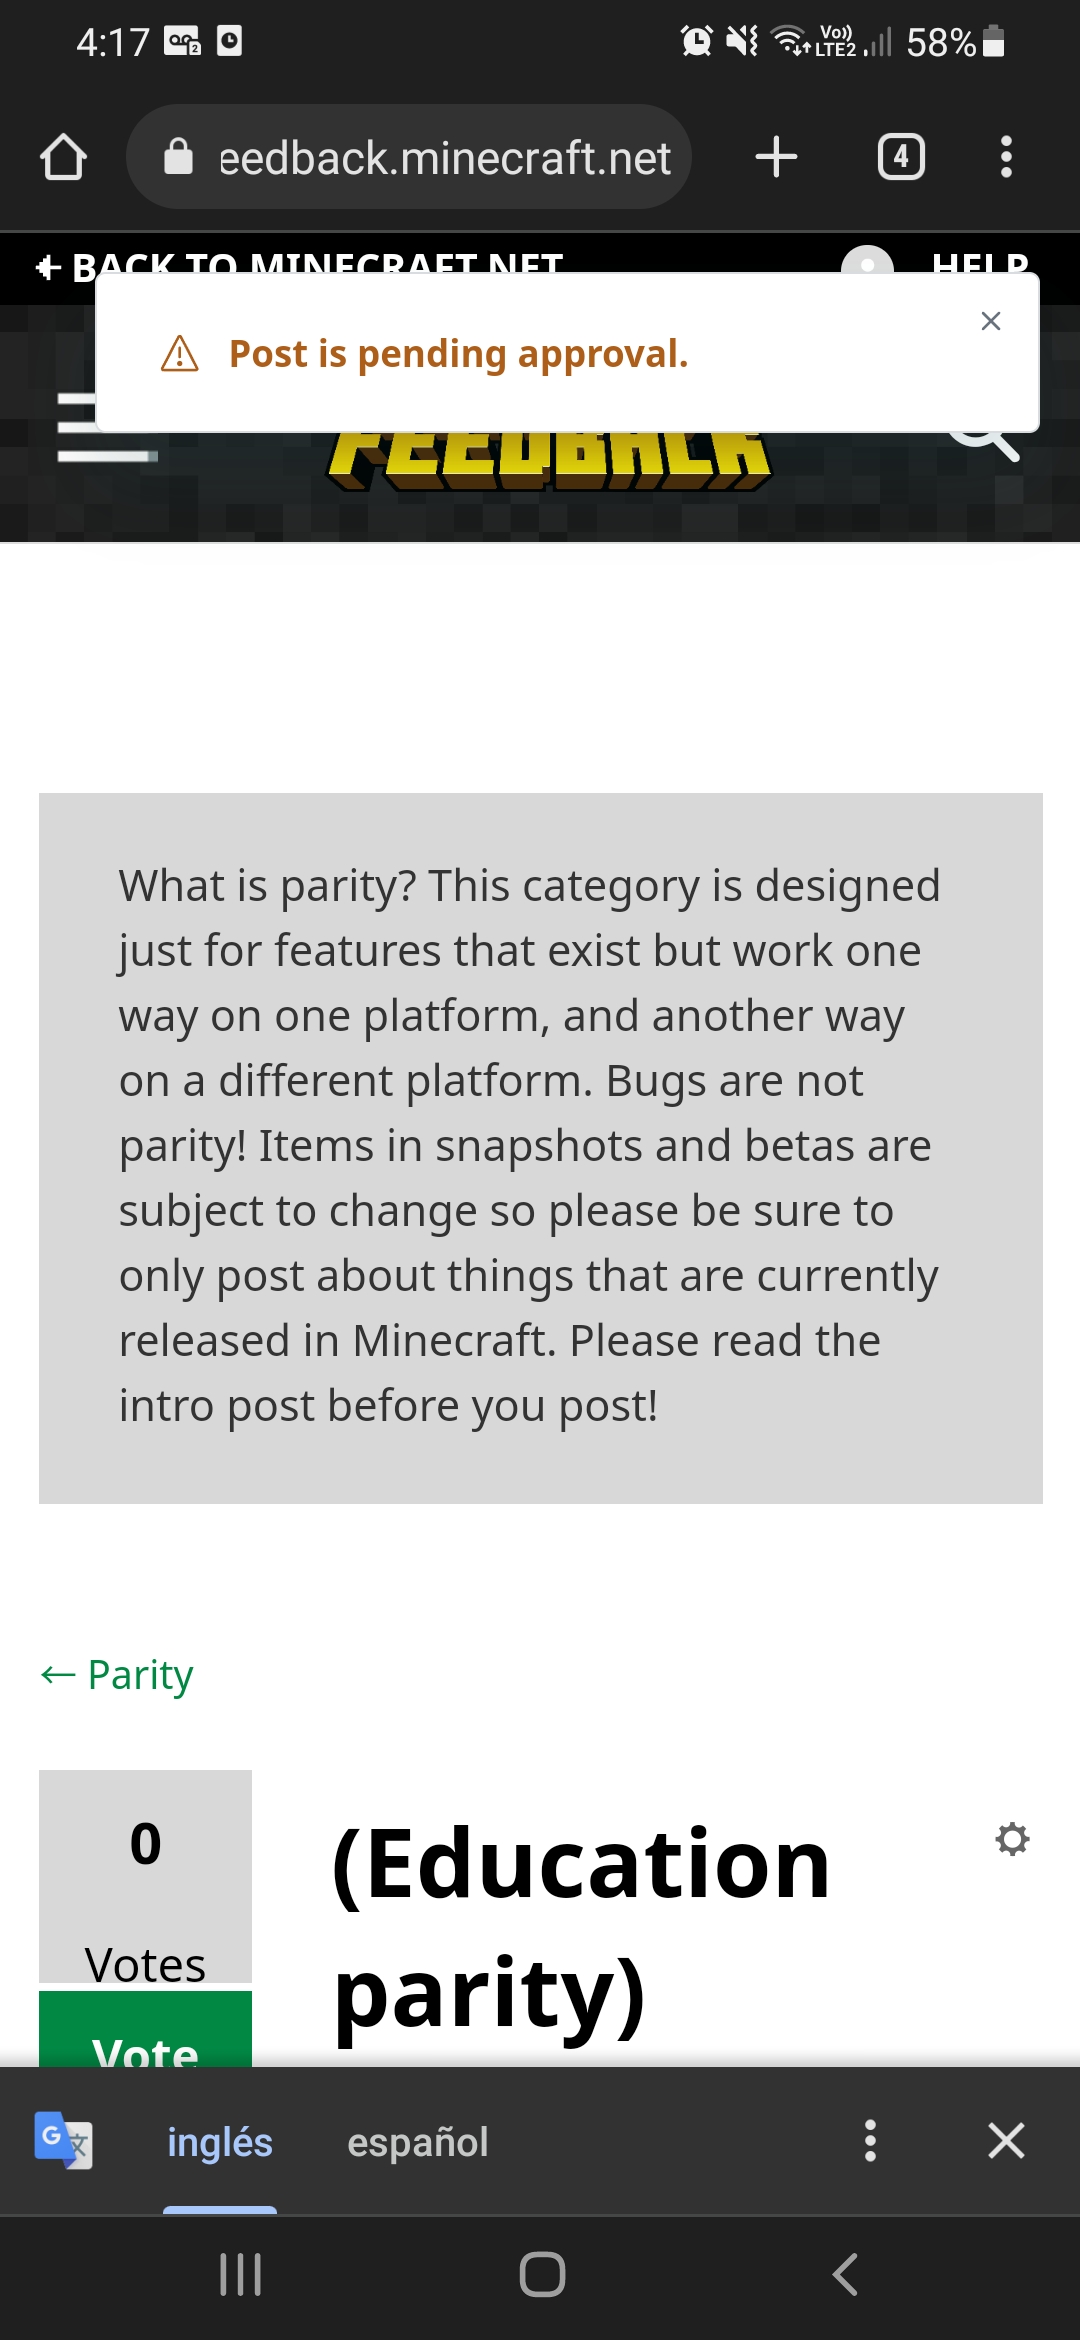Open the Help link
The image size is (1080, 2340).
click(x=980, y=262)
